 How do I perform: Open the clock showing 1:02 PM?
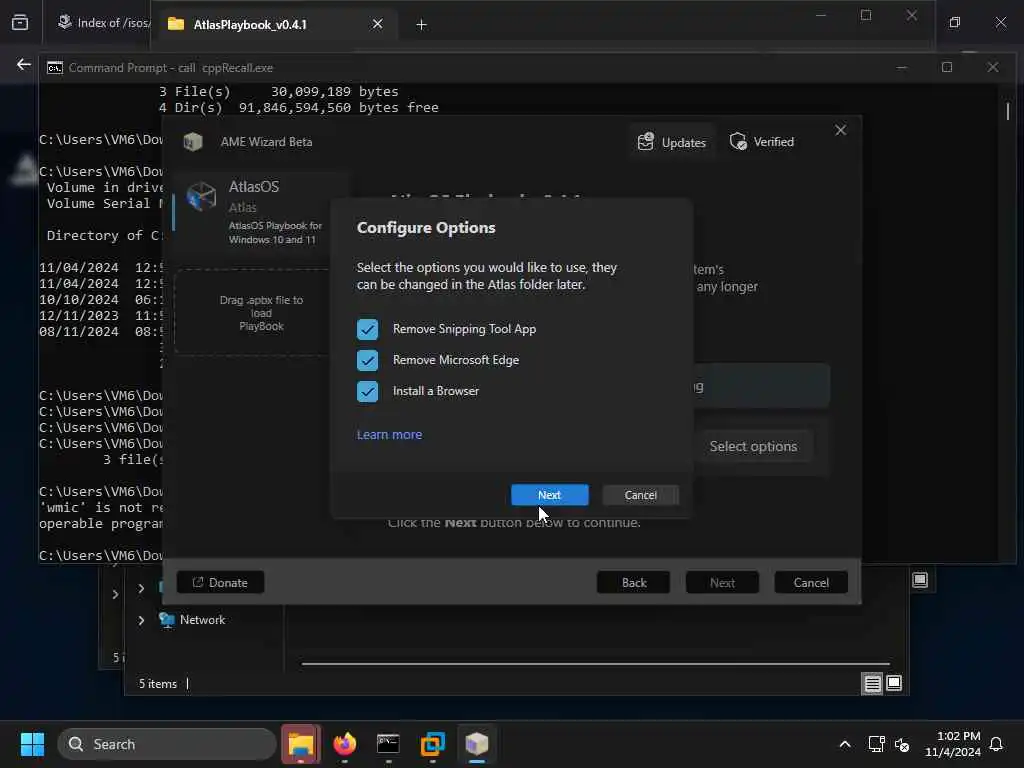tap(953, 744)
